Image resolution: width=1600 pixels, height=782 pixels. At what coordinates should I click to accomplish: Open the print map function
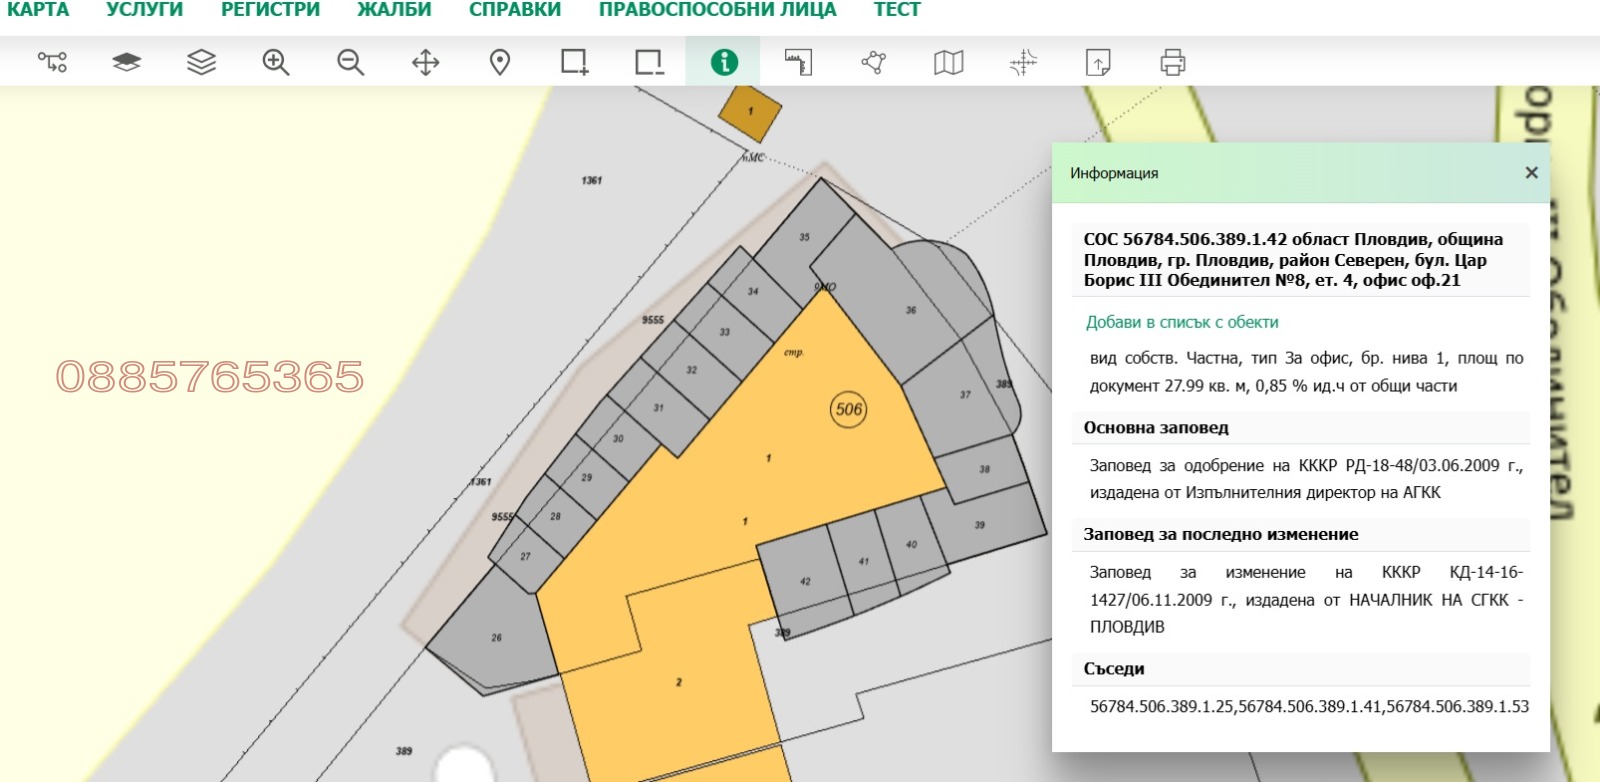click(1172, 62)
